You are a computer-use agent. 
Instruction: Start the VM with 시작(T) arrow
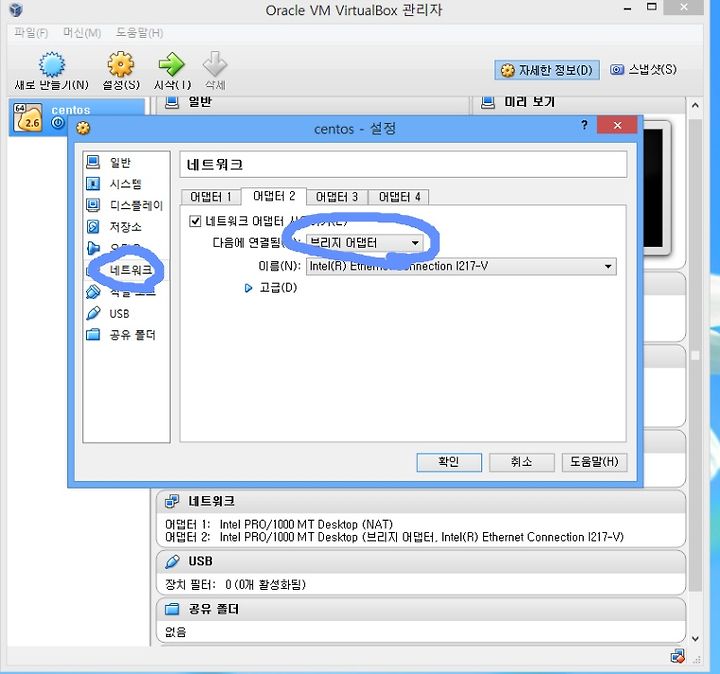[172, 64]
